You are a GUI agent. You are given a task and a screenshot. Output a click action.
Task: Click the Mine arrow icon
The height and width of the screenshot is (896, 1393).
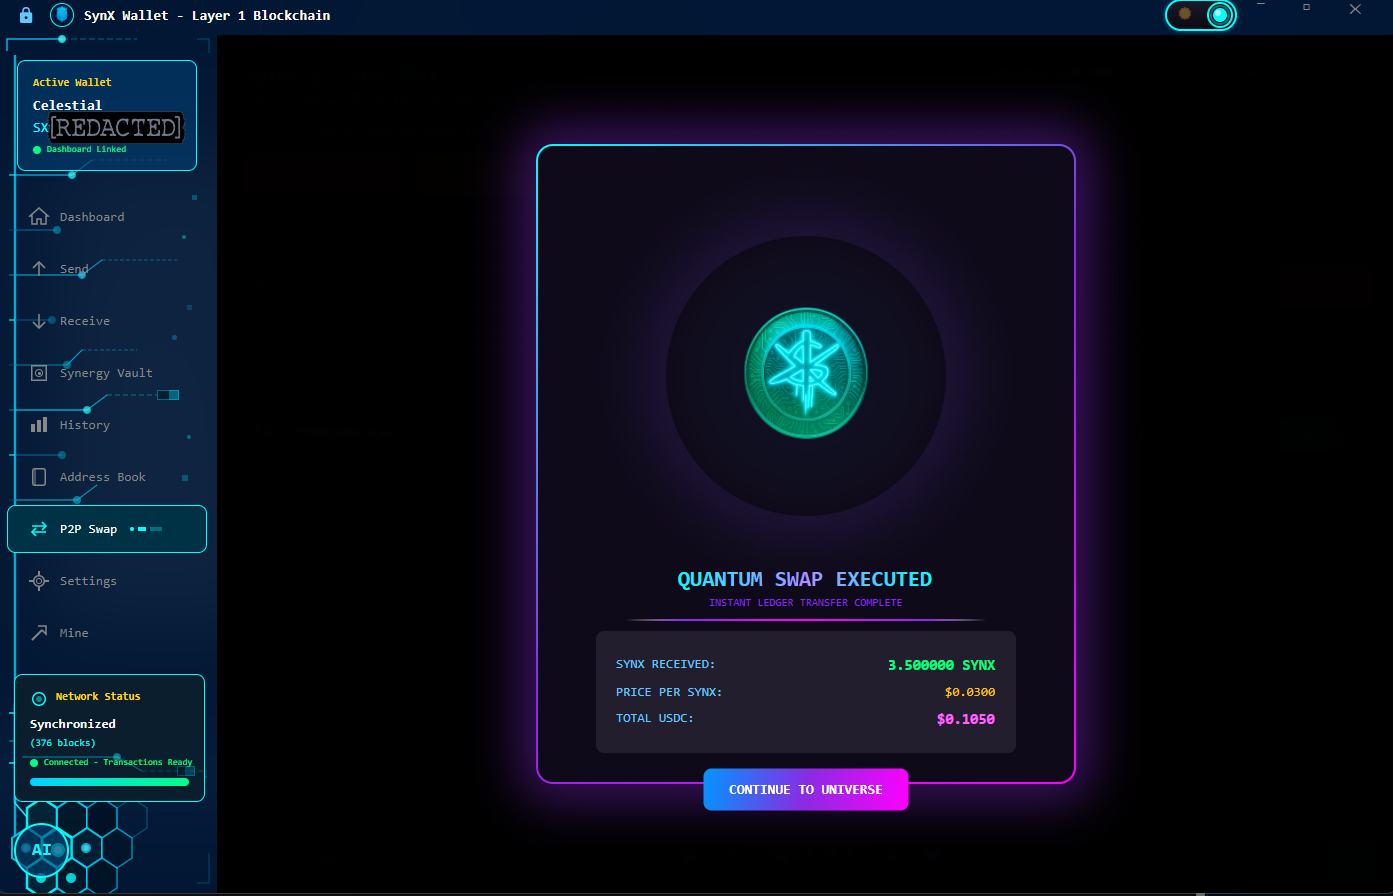coord(39,633)
